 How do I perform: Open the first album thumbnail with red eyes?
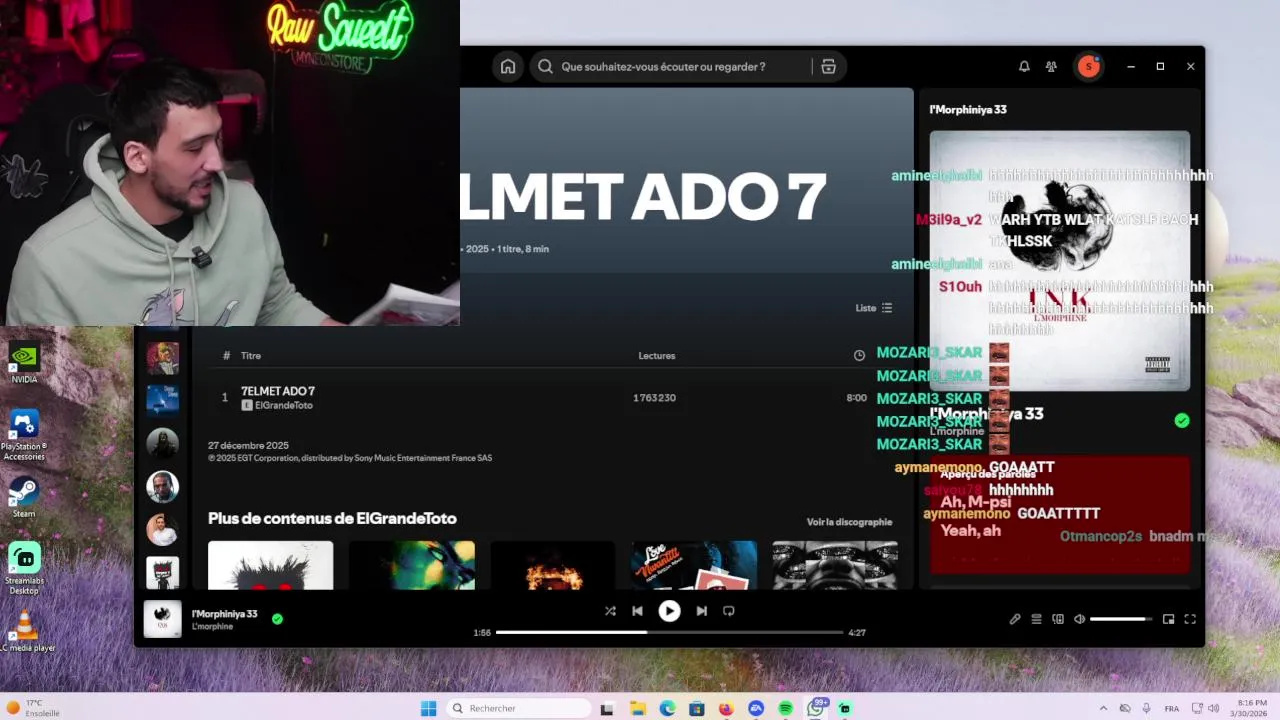(270, 565)
